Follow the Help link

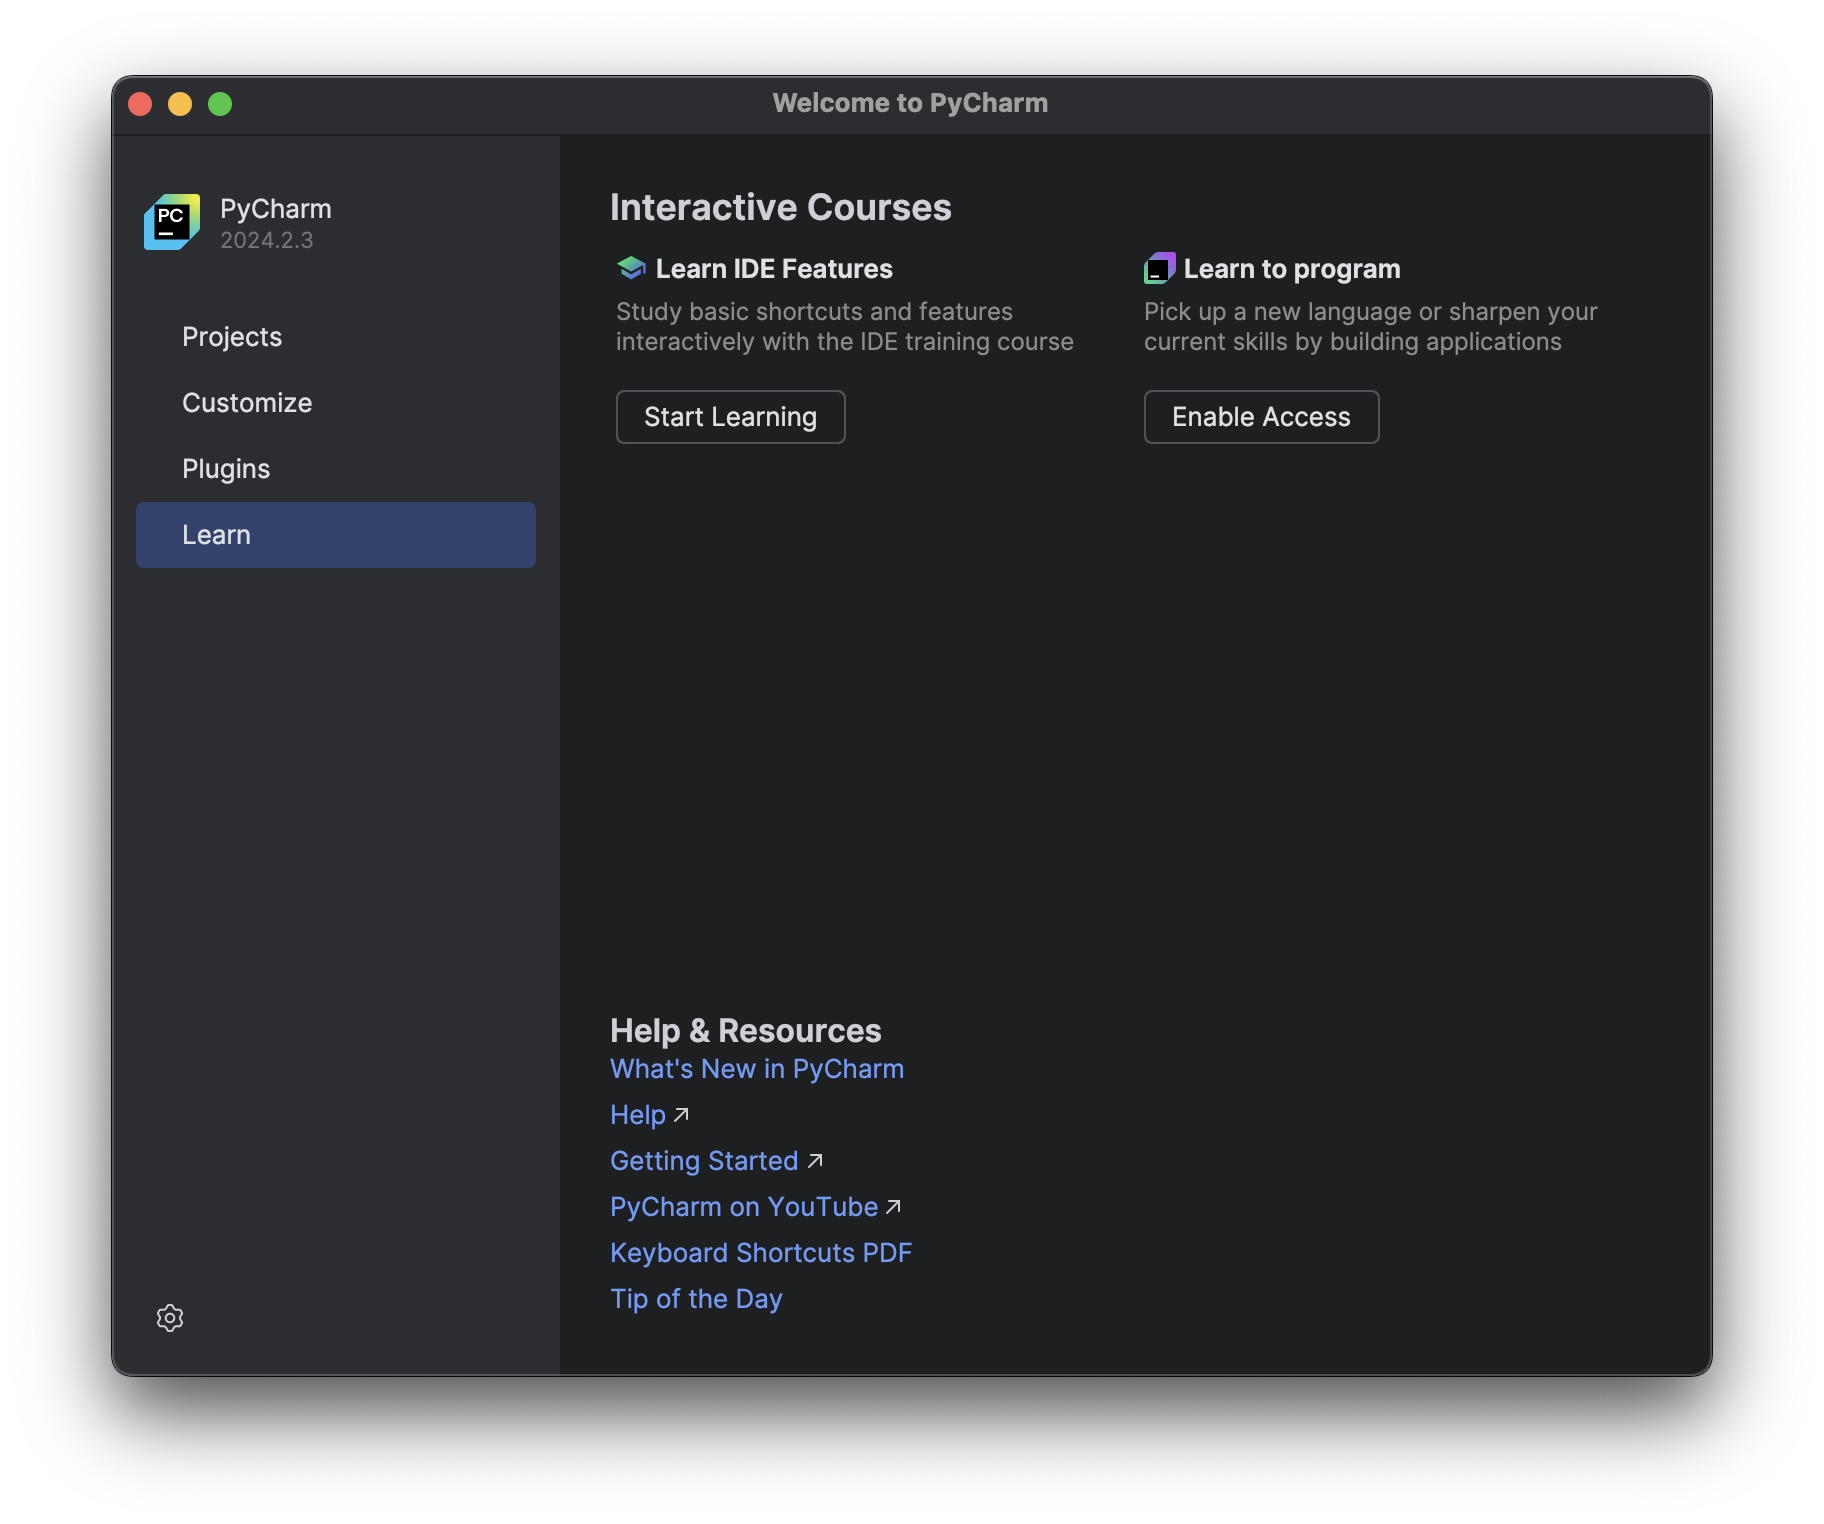point(638,1113)
